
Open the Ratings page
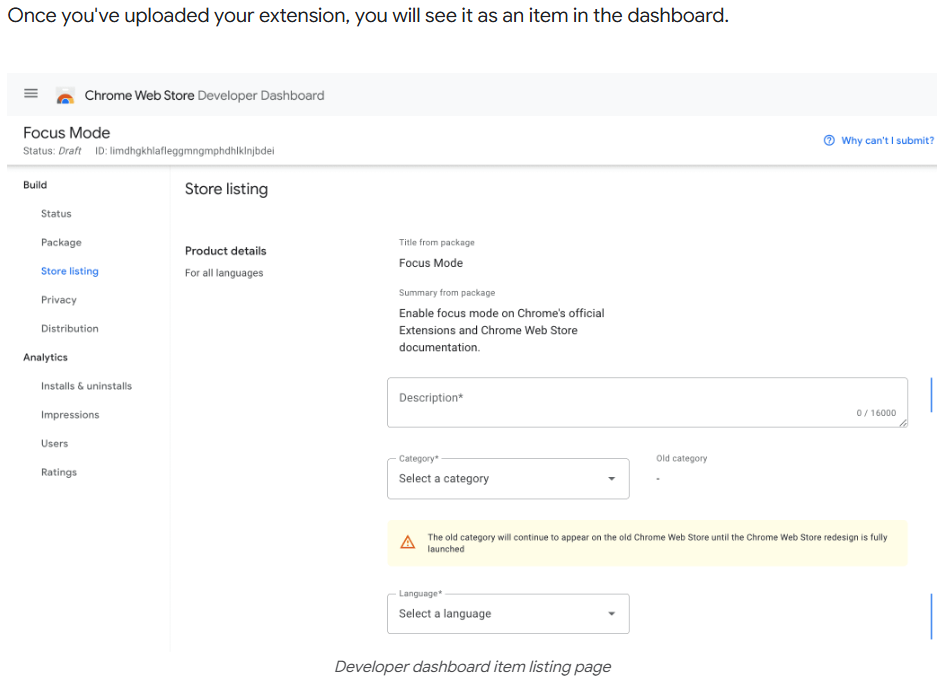pos(58,471)
